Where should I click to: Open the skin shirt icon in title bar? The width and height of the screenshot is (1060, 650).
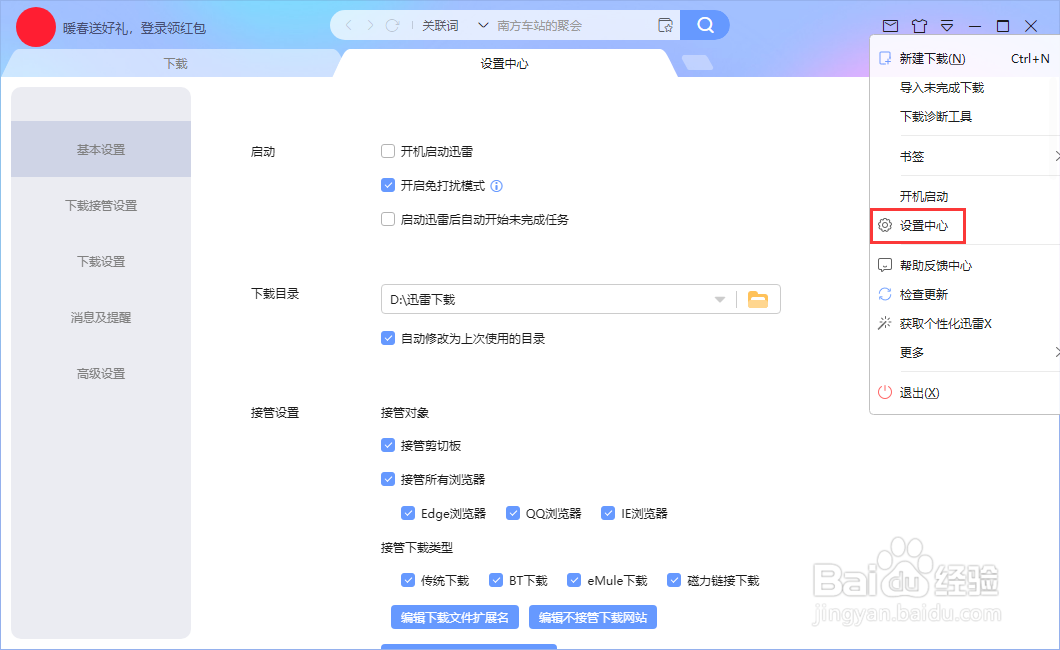[919, 26]
